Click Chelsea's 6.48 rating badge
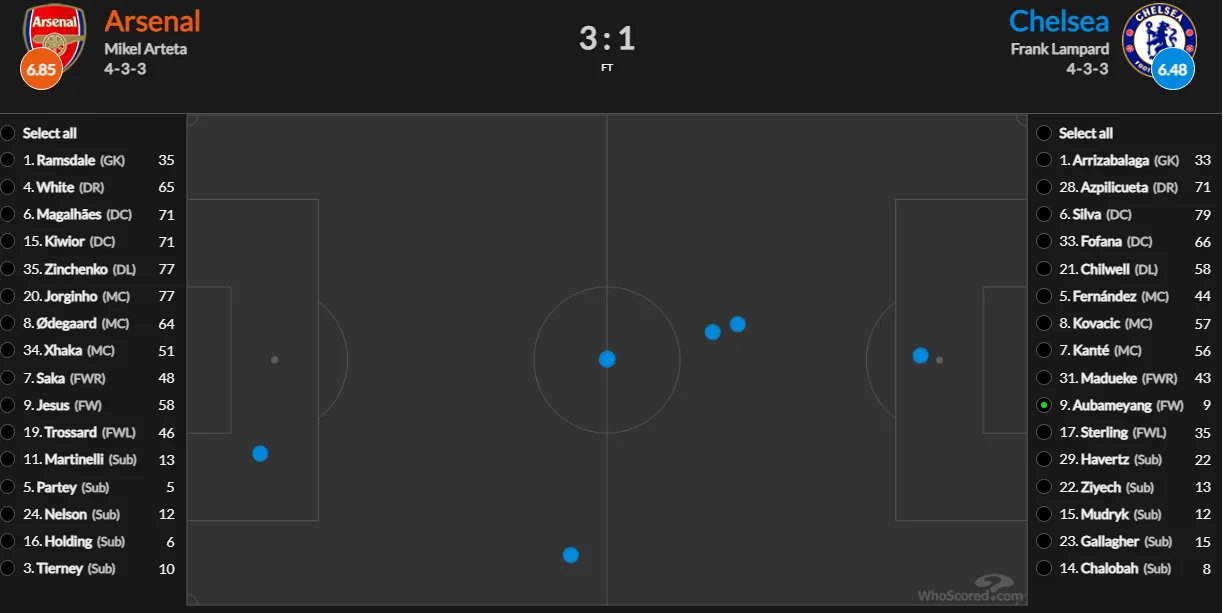 click(1172, 69)
